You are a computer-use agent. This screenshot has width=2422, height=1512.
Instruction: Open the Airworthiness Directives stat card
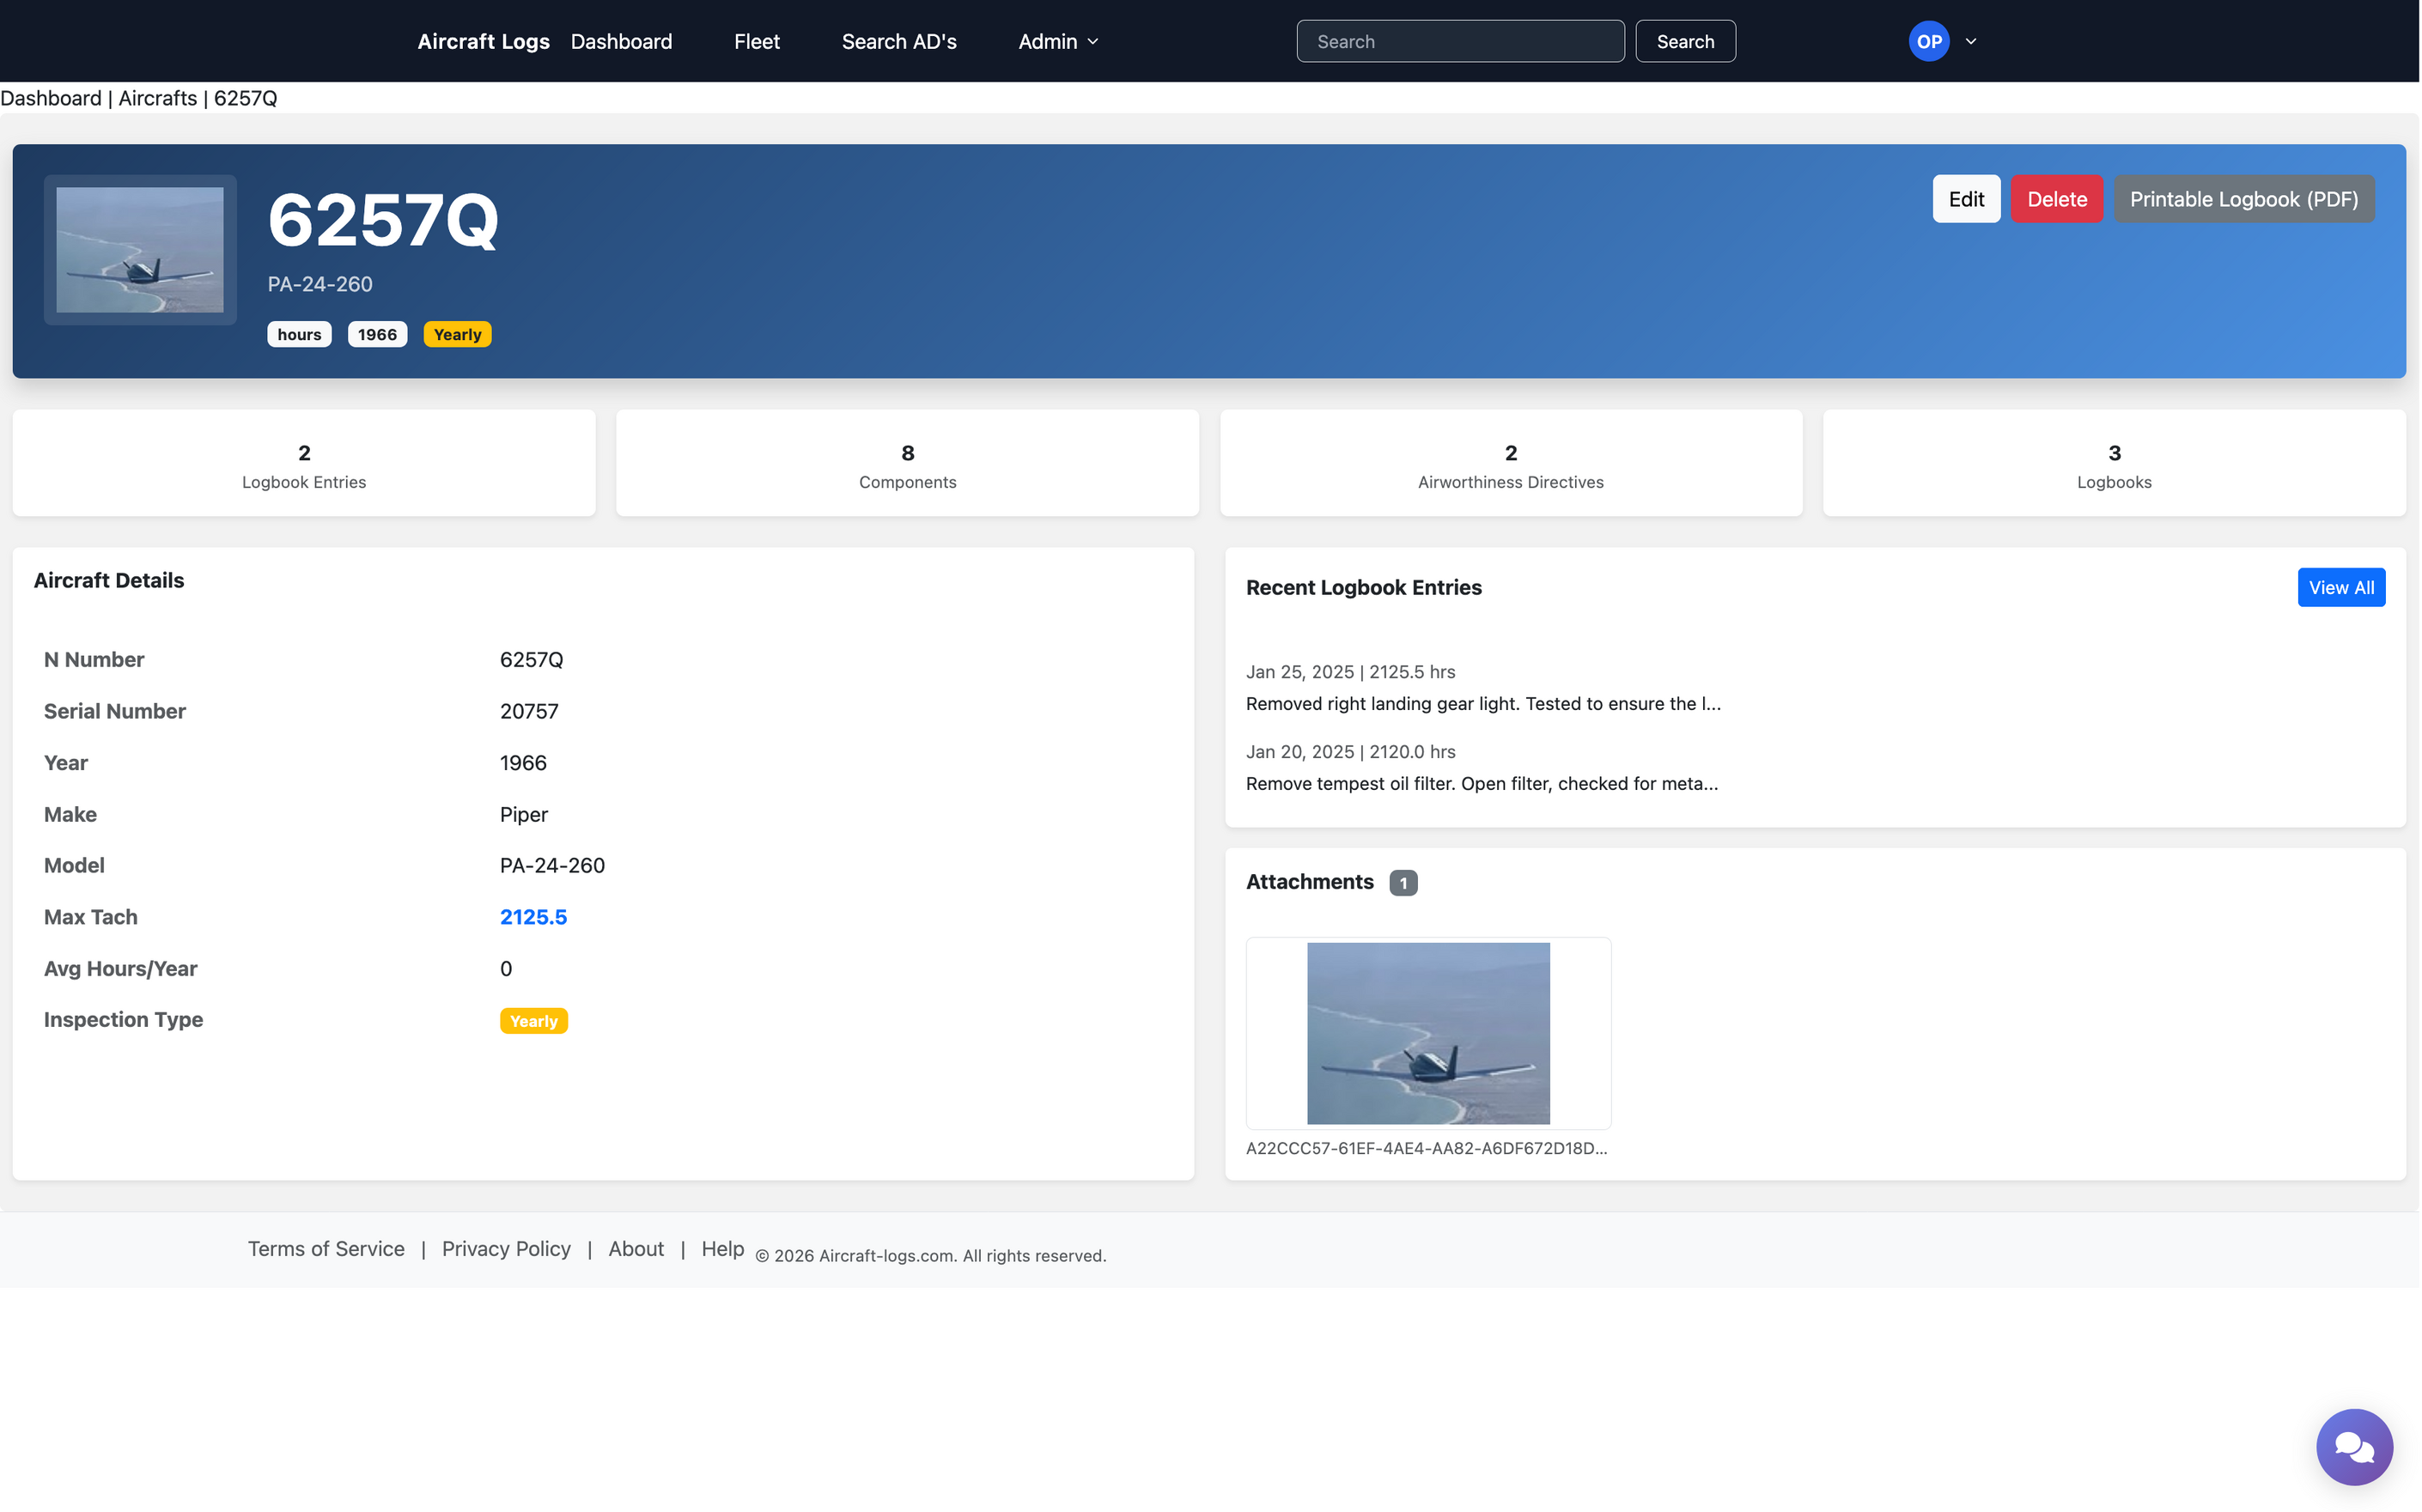click(1510, 464)
